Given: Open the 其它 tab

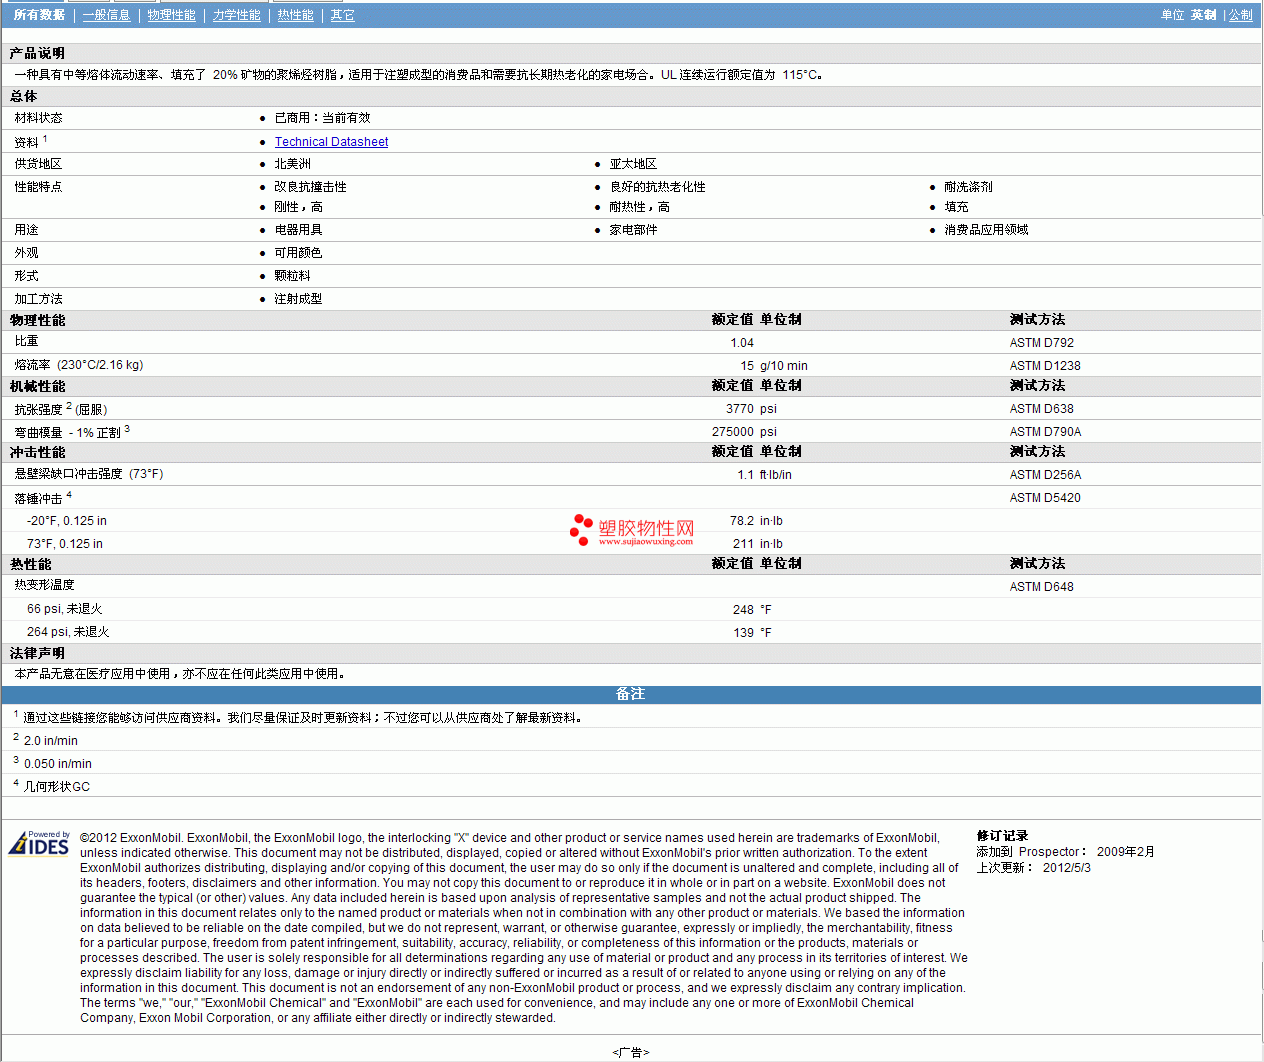Looking at the screenshot, I should [342, 15].
